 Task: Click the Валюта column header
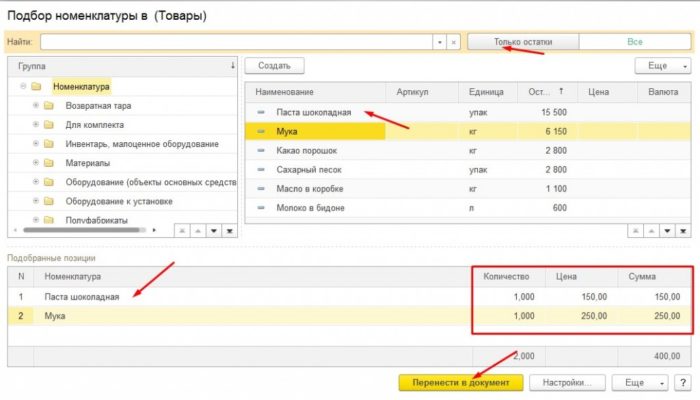coord(663,92)
